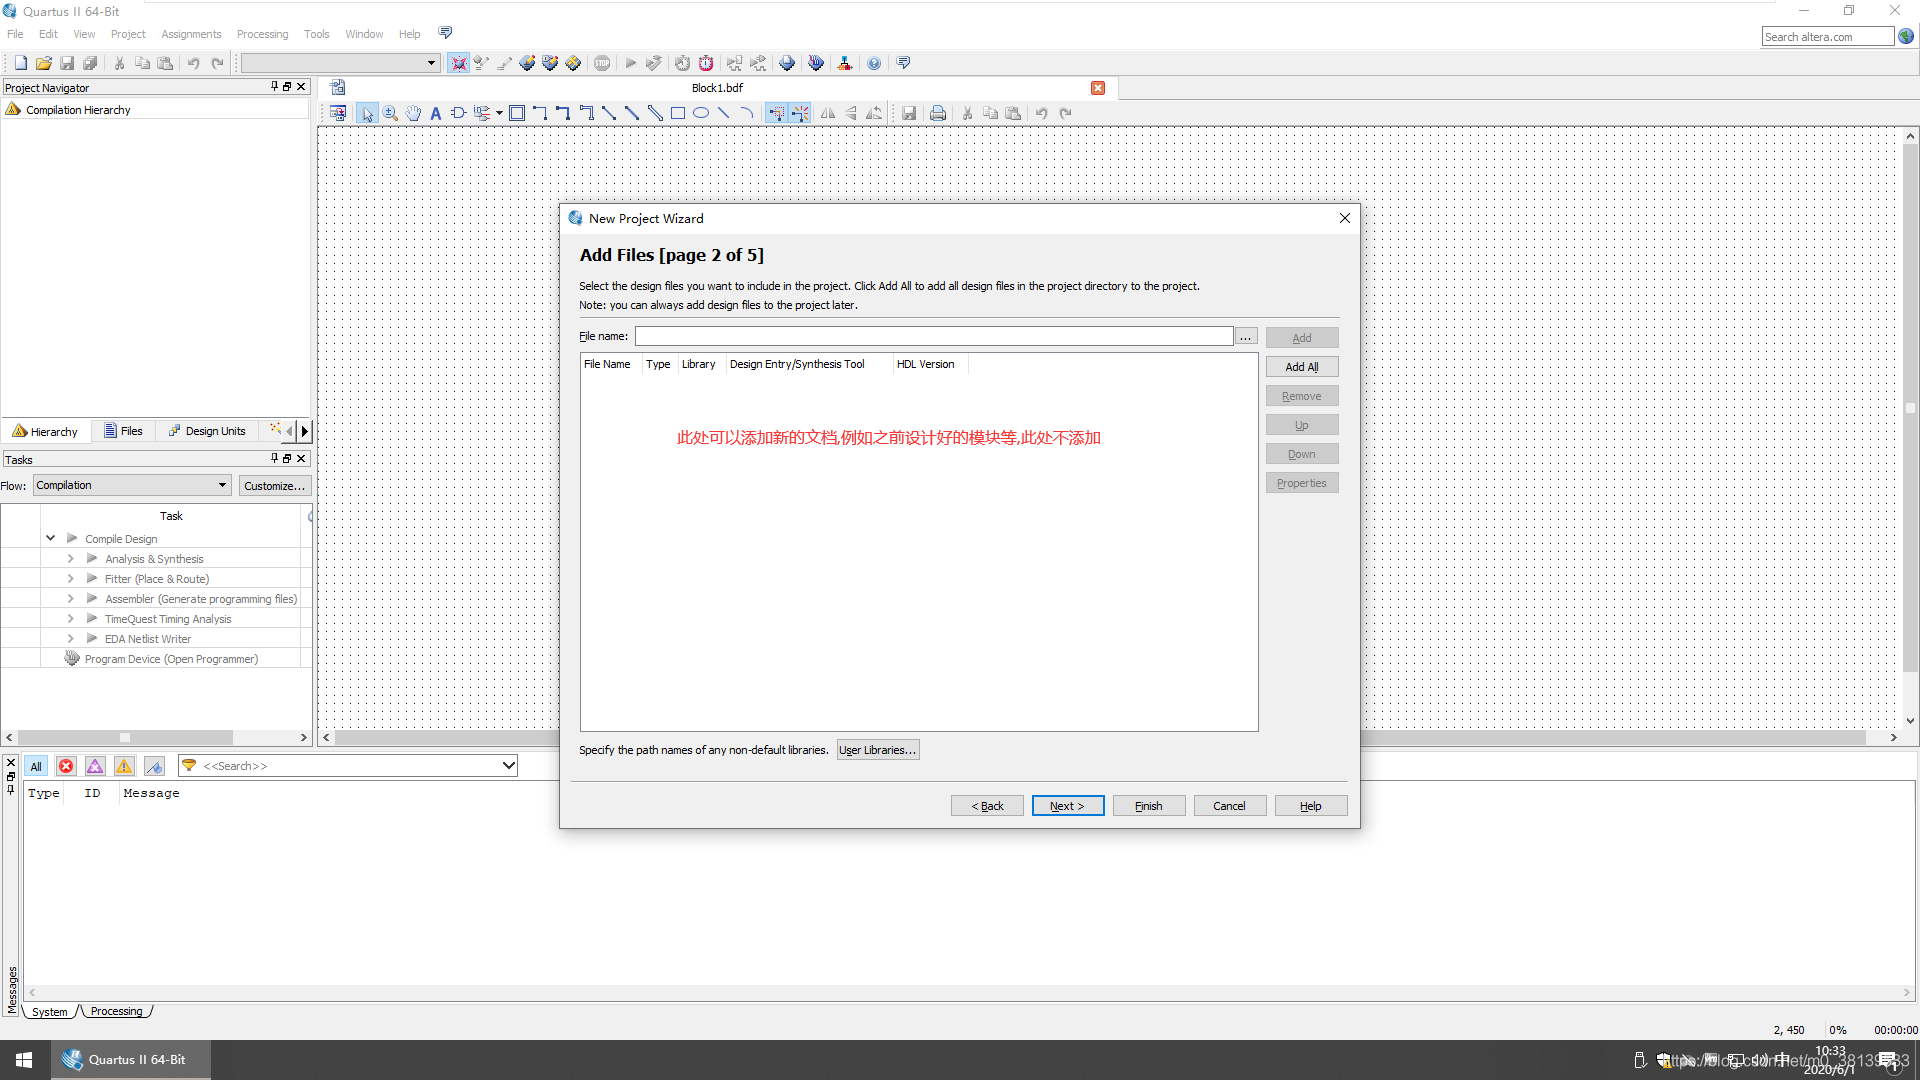The image size is (1920, 1080).
Task: Select the Text tool (A icon)
Action: 436,113
